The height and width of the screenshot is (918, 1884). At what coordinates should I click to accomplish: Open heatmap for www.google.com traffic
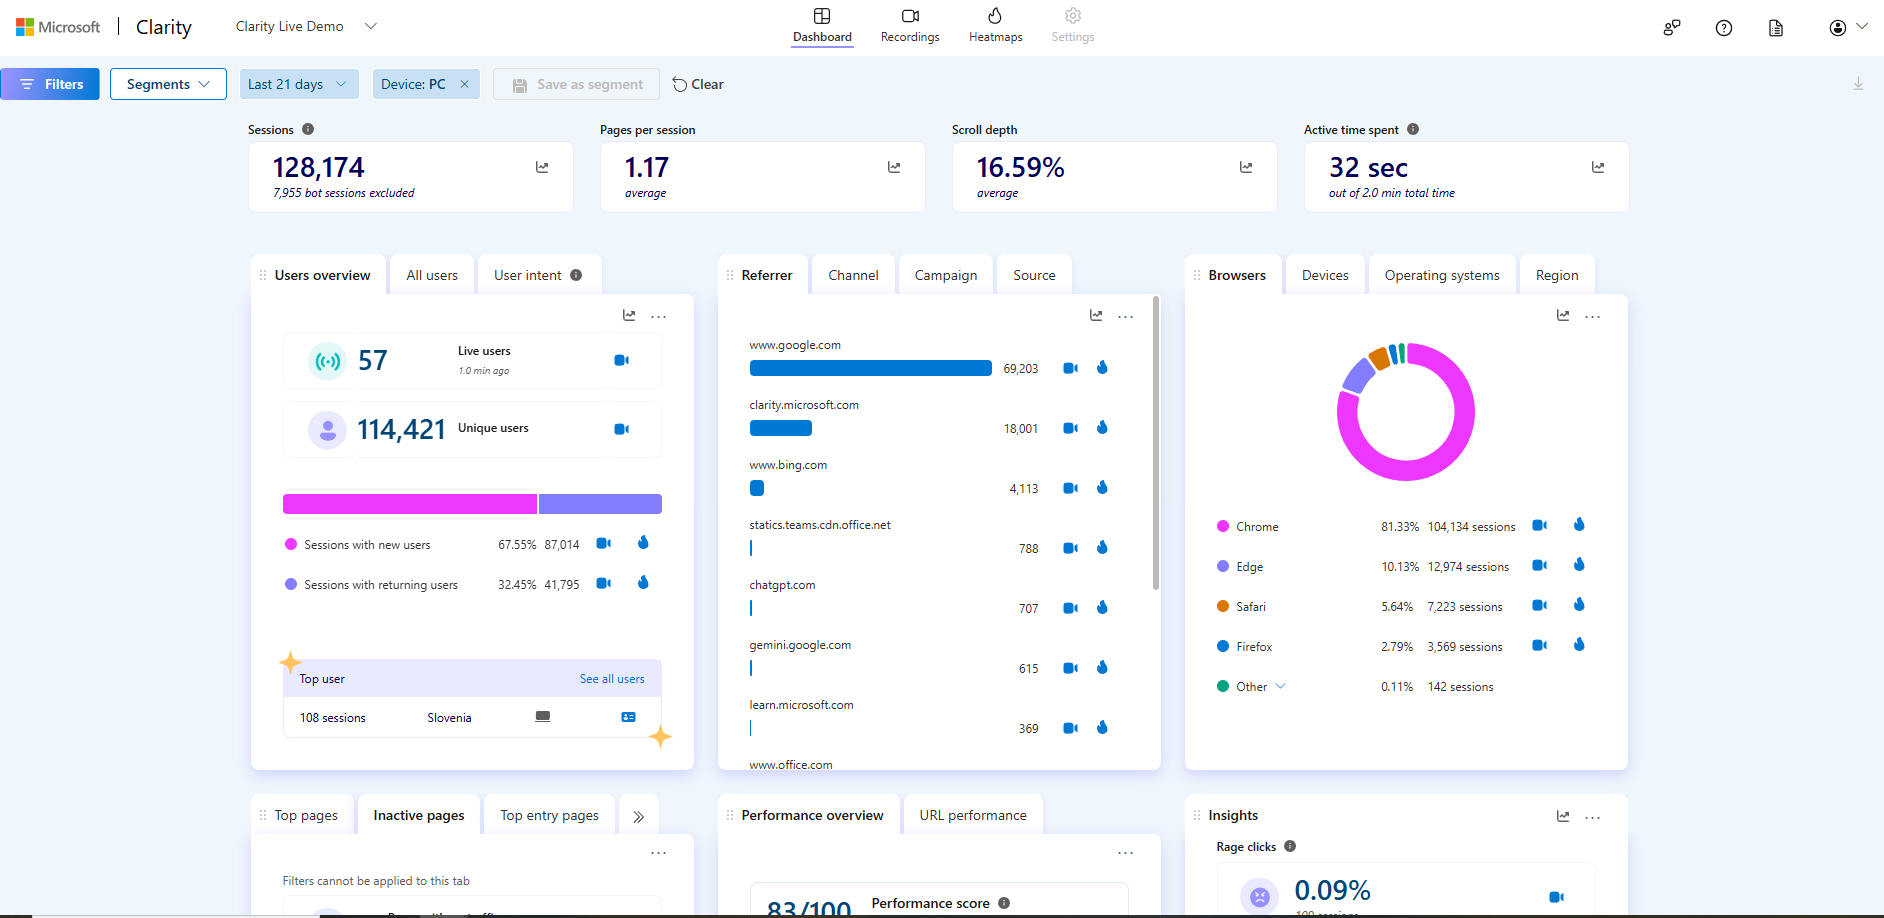pos(1102,368)
